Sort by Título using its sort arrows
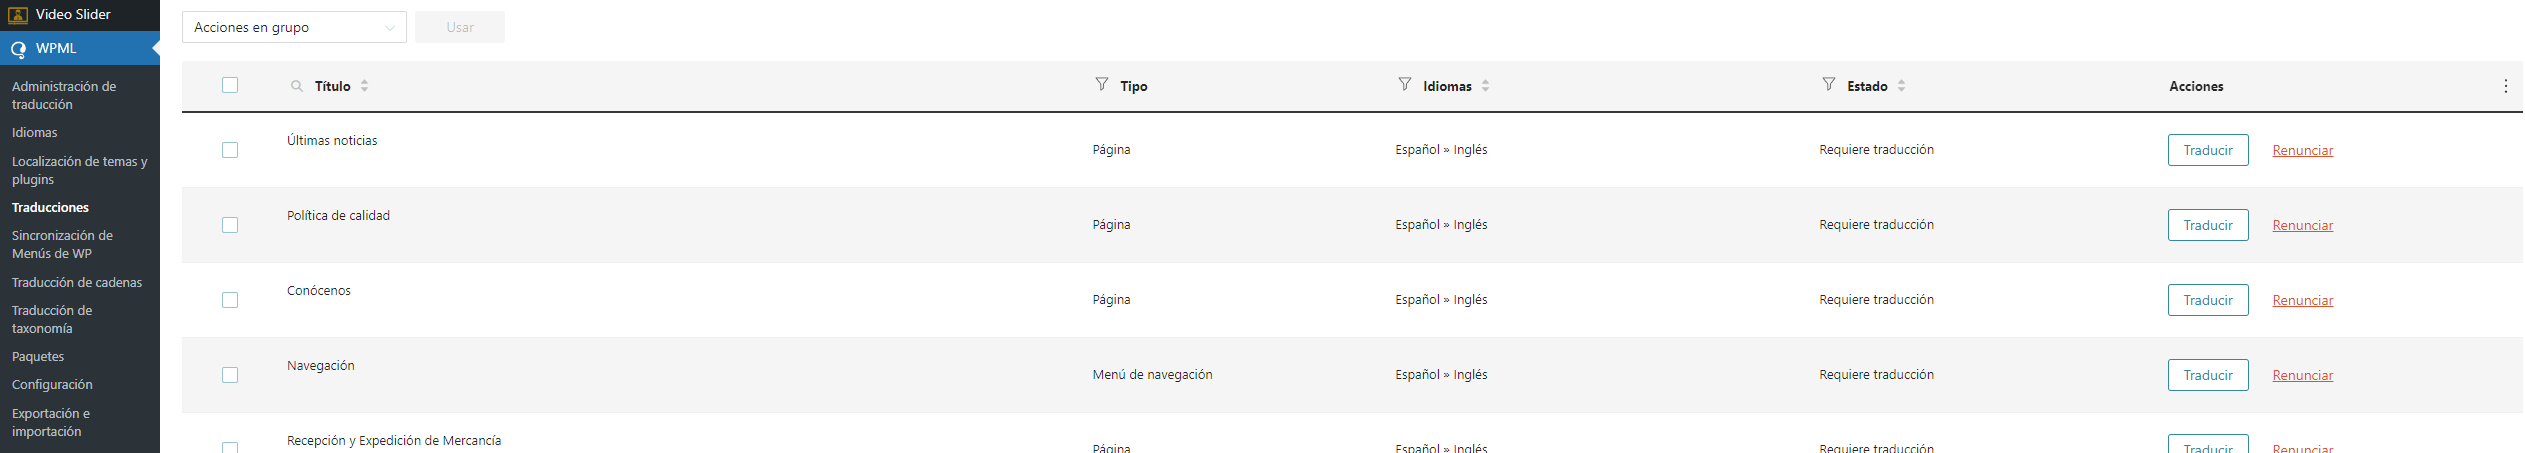The image size is (2525, 453). point(365,86)
